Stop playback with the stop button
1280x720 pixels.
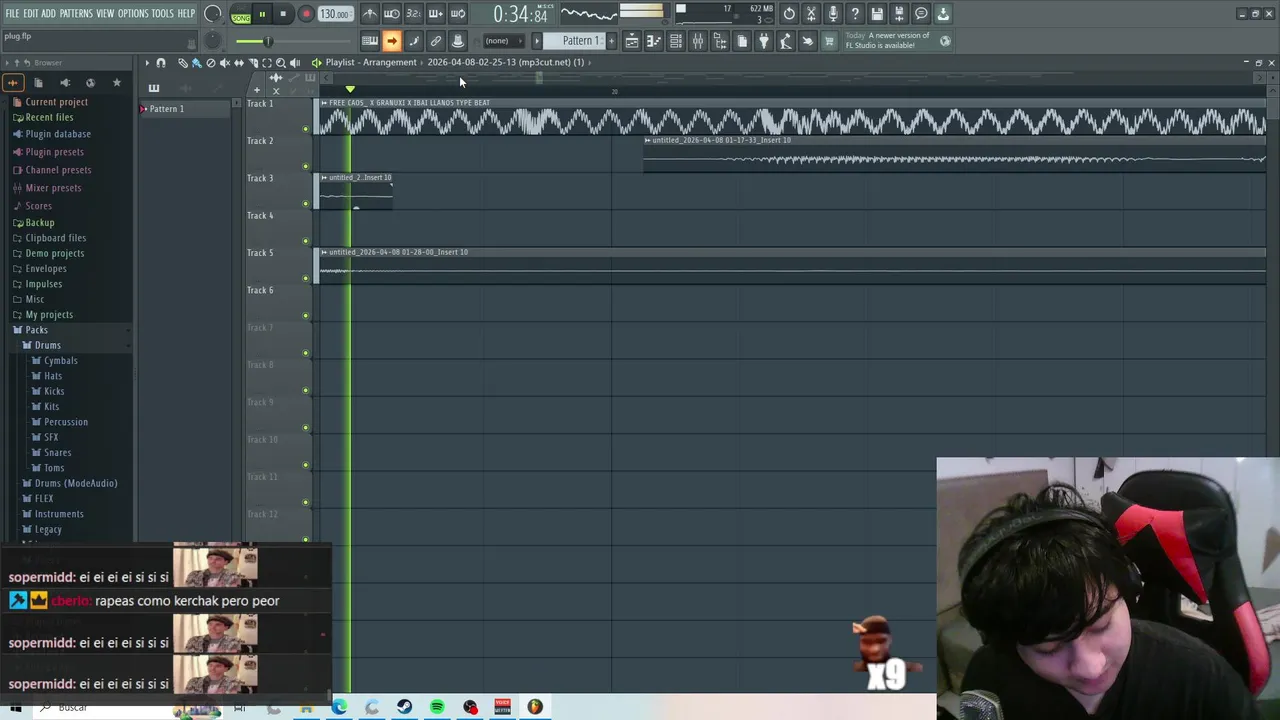(283, 14)
